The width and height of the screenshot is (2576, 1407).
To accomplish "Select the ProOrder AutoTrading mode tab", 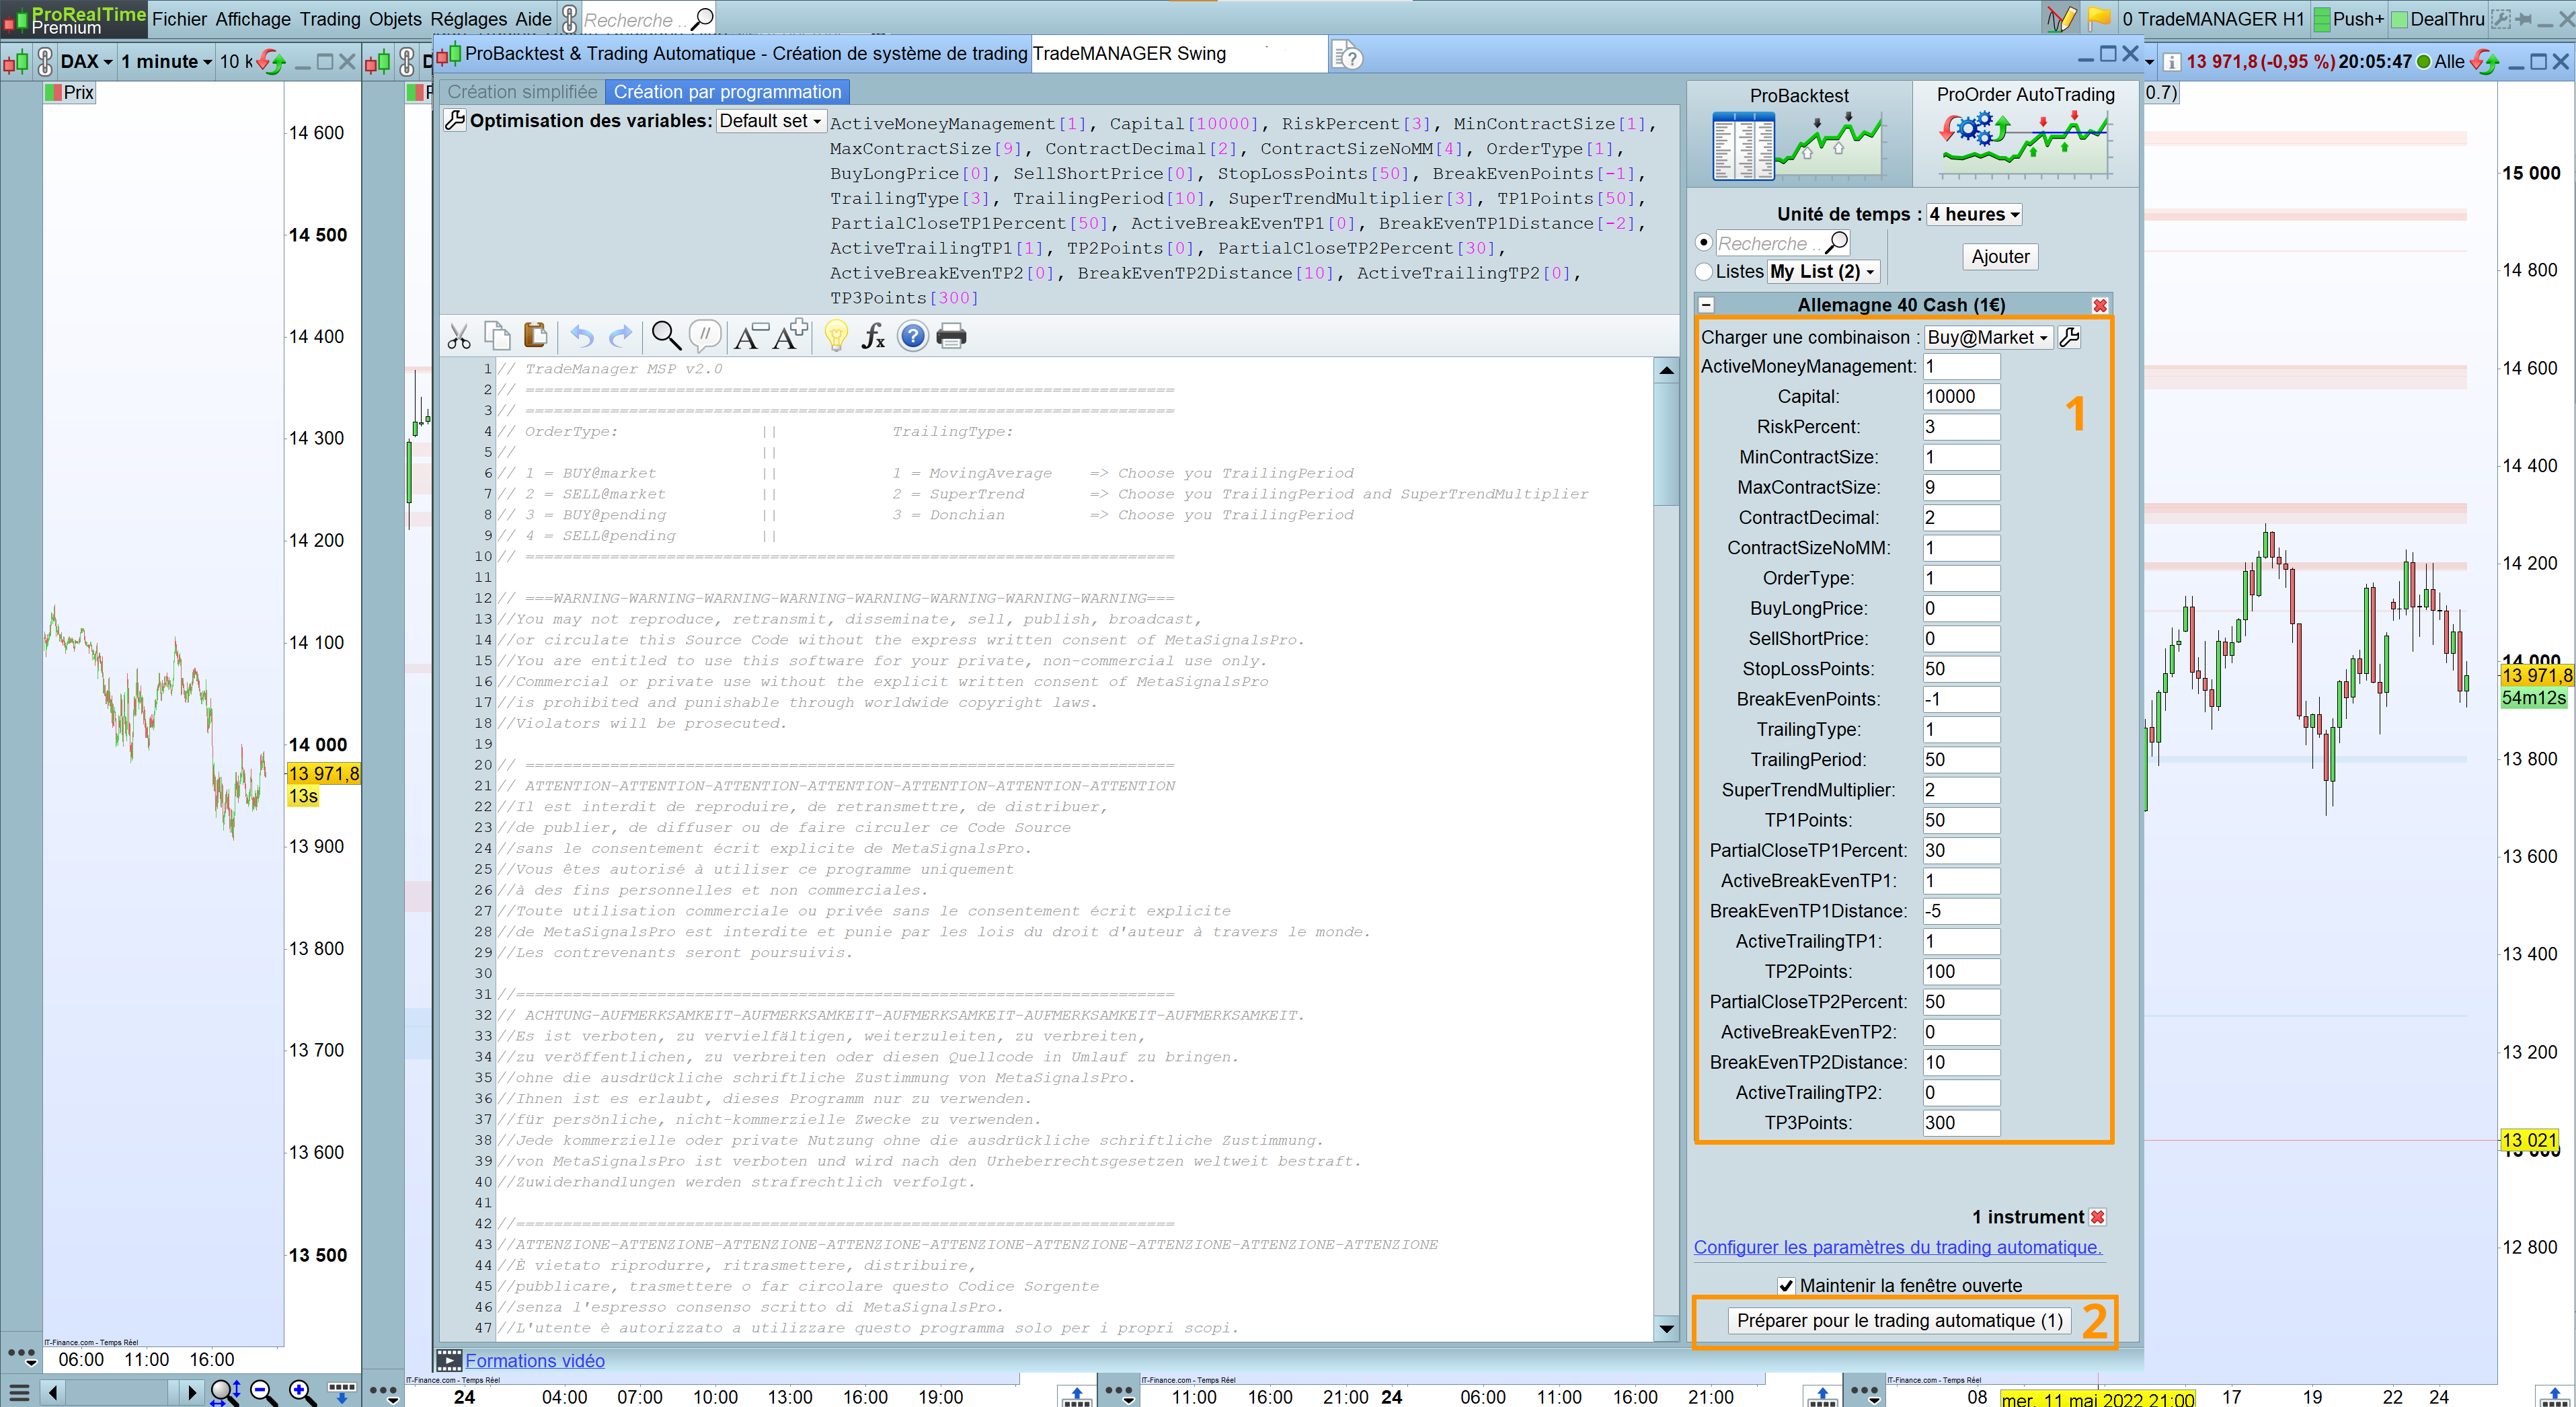I will click(2025, 133).
